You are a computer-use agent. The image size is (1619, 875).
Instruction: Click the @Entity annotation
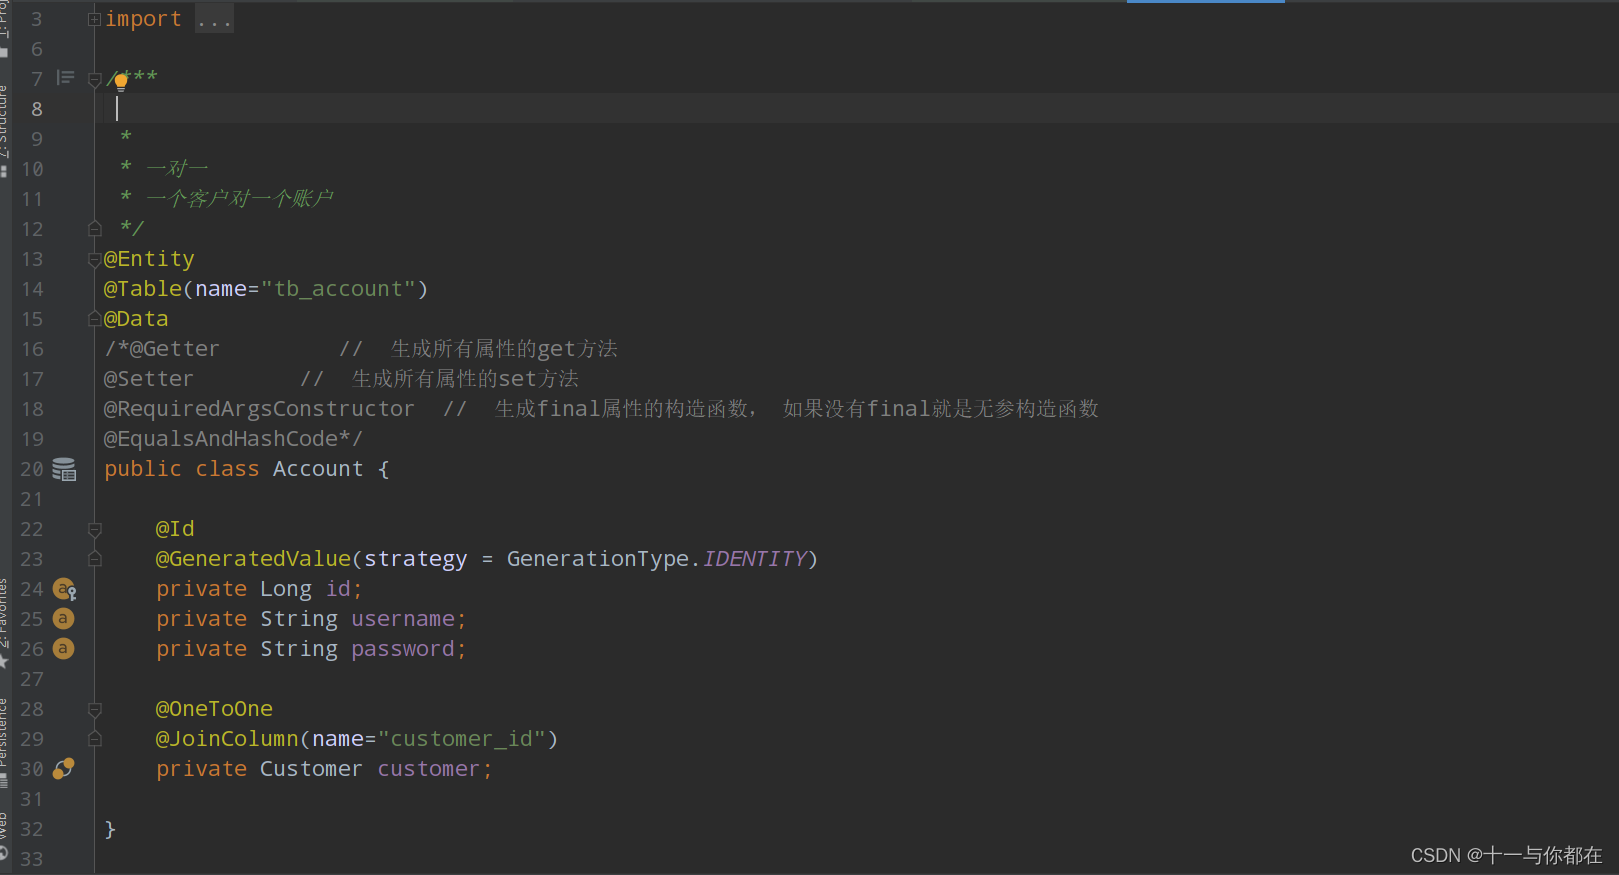tap(149, 259)
